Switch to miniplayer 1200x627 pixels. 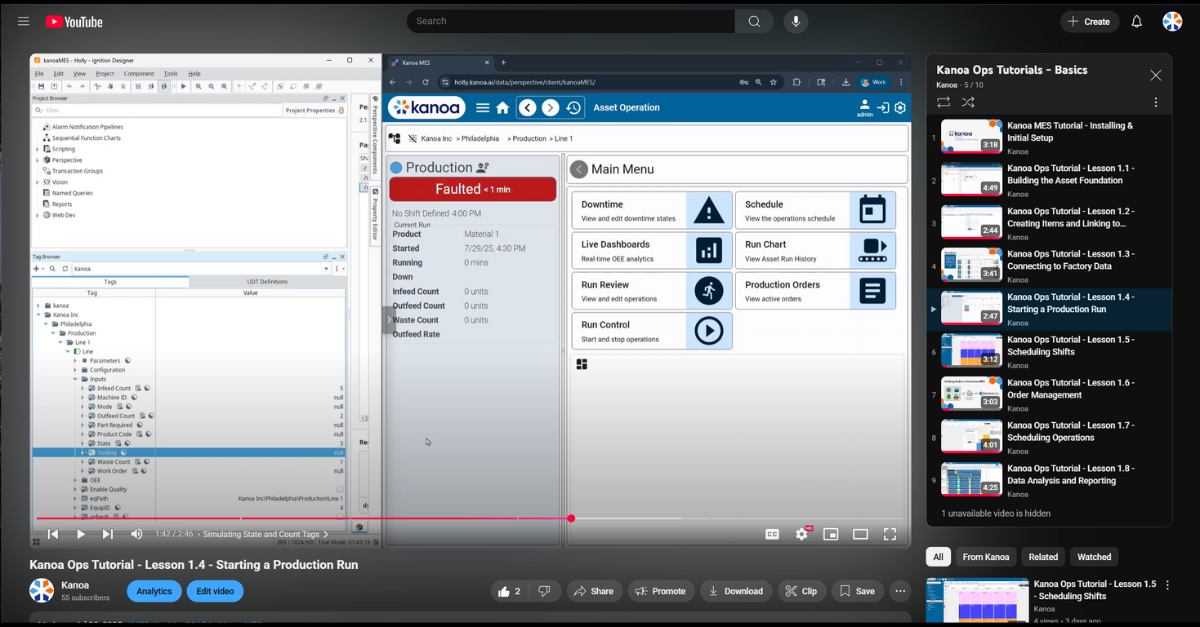[x=830, y=534]
